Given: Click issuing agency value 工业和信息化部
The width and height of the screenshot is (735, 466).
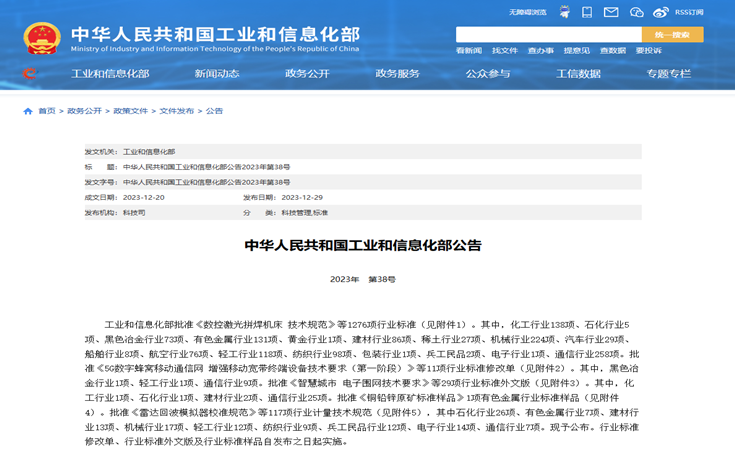Looking at the screenshot, I should (149, 152).
